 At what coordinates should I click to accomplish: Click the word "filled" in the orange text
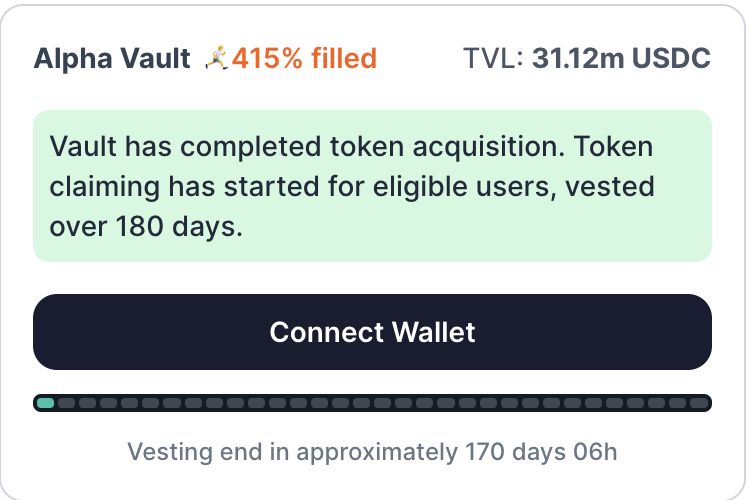point(342,59)
